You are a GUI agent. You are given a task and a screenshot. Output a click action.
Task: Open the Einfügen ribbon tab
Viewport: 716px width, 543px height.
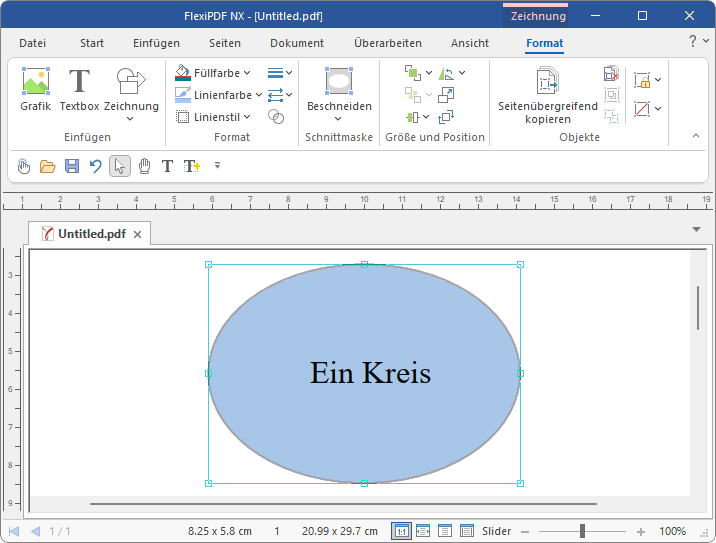click(156, 43)
